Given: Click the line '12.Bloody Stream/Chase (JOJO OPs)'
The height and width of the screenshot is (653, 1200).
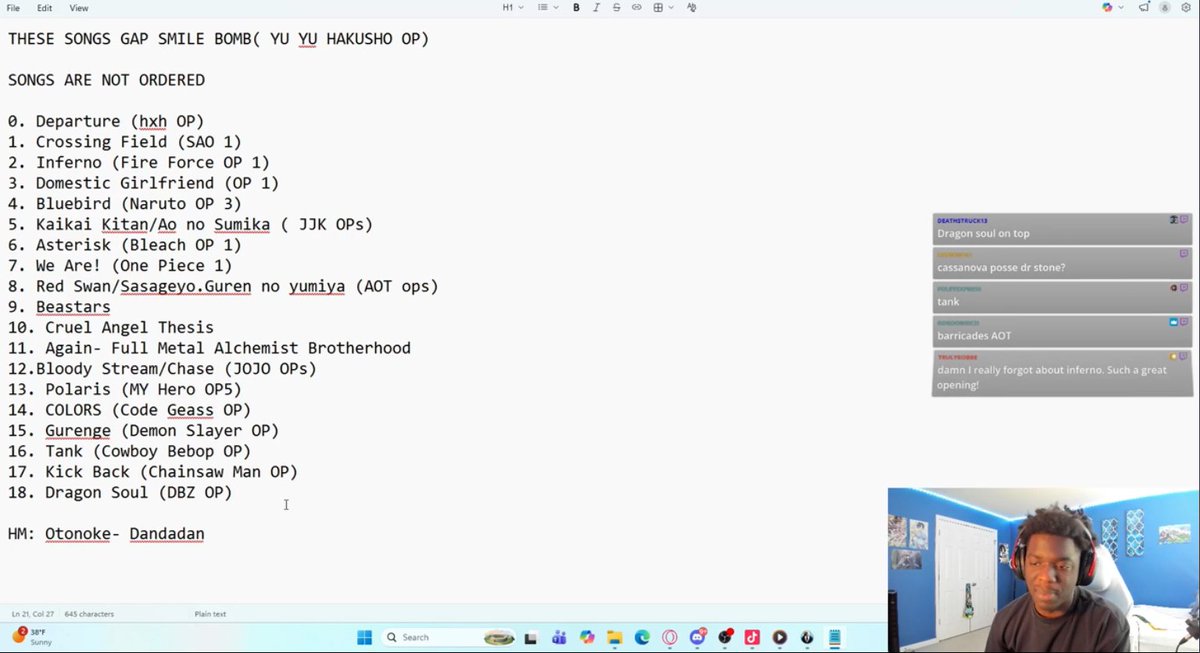Looking at the screenshot, I should (x=162, y=369).
